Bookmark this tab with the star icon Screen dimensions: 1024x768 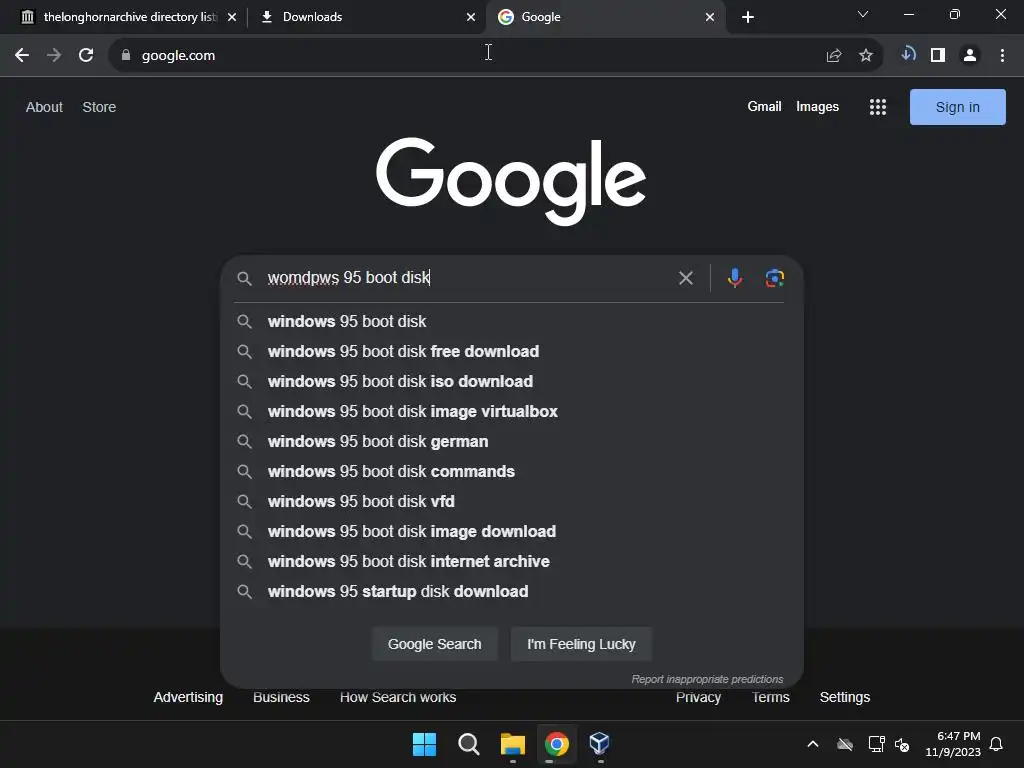[866, 56]
